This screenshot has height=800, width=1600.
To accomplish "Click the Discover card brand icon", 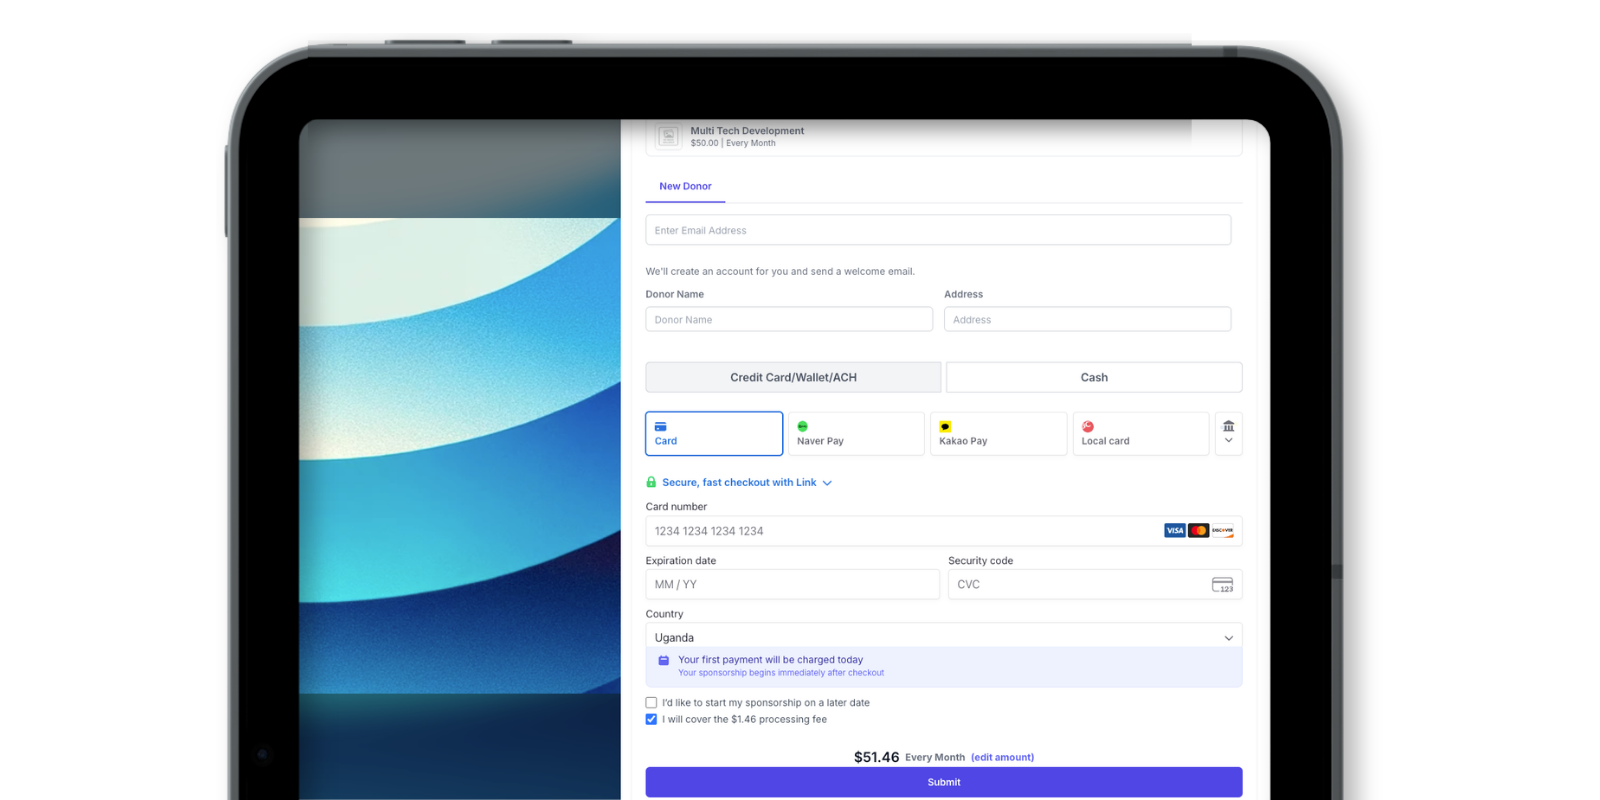I will [x=1223, y=531].
